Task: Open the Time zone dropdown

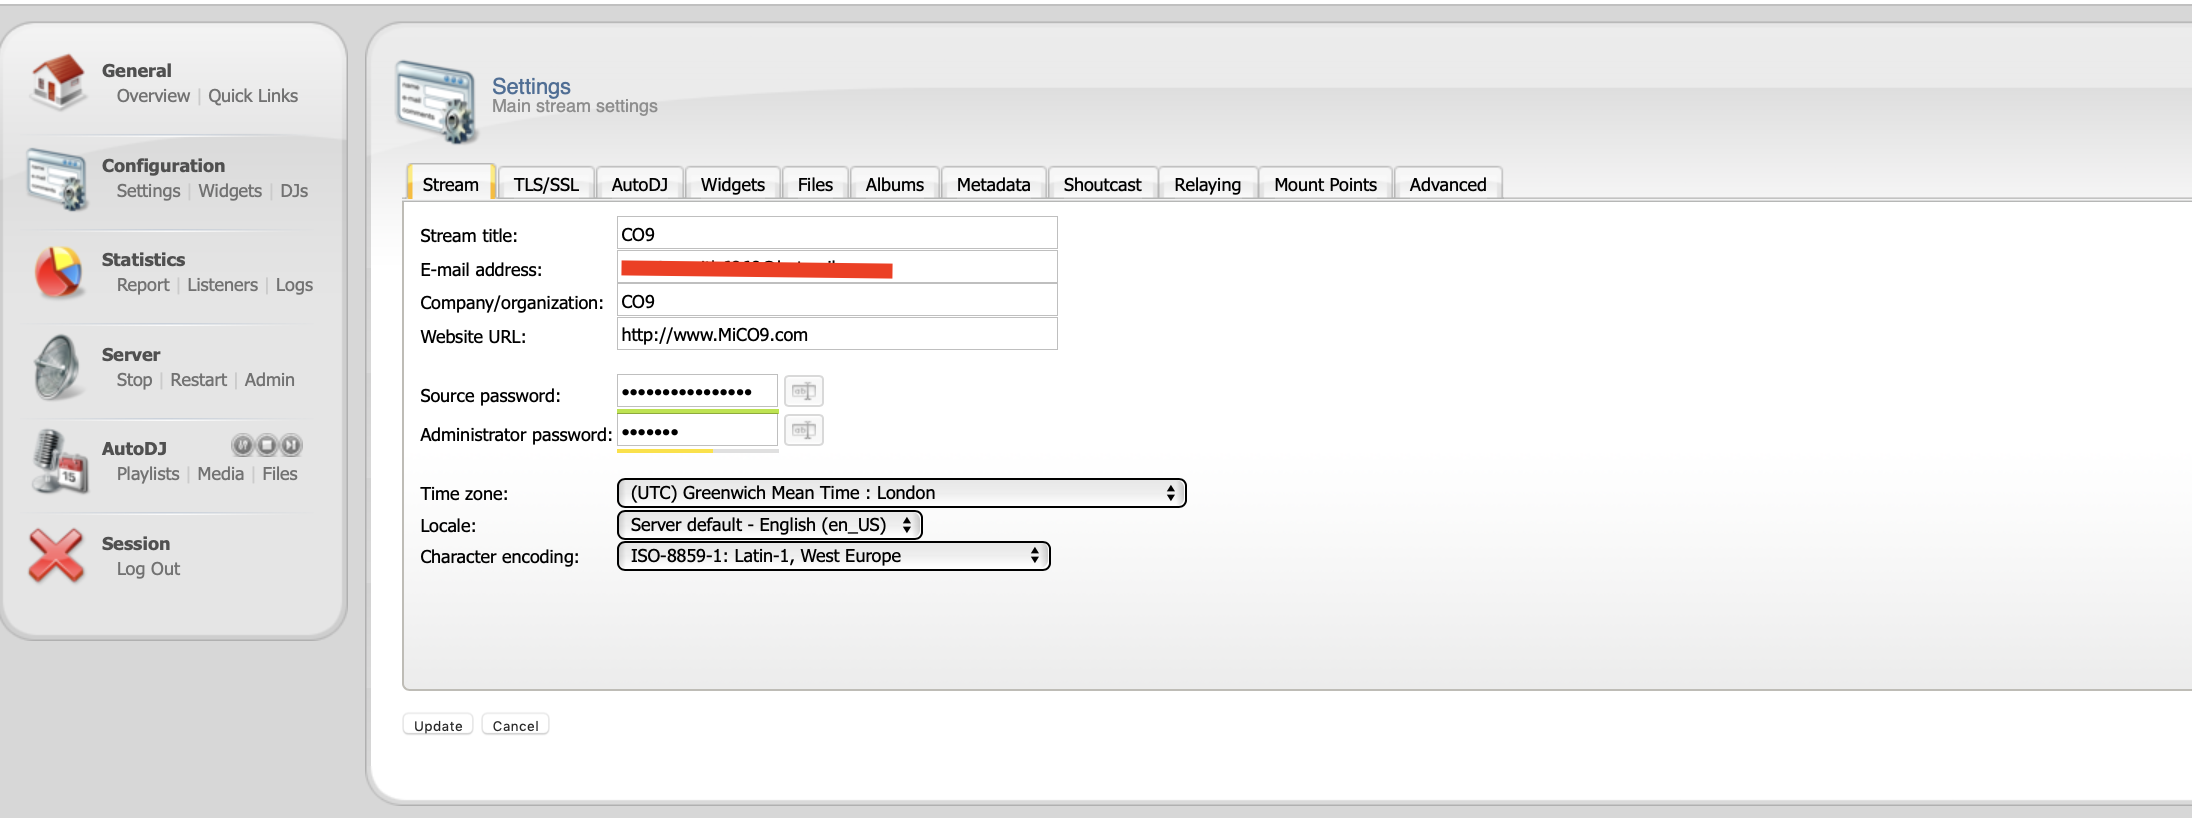Action: (x=901, y=493)
